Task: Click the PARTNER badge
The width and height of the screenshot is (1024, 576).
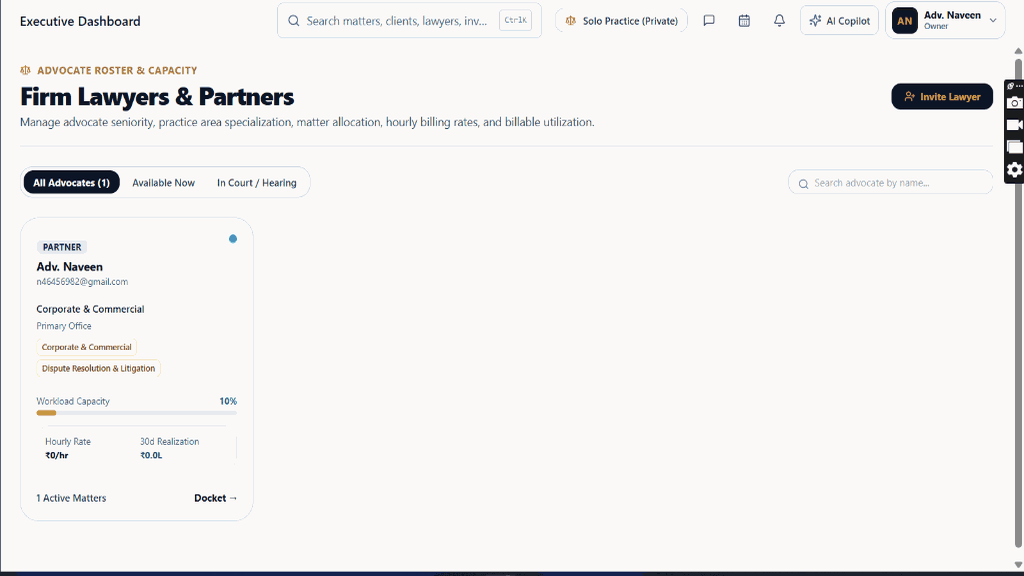Action: pyautogui.click(x=62, y=247)
